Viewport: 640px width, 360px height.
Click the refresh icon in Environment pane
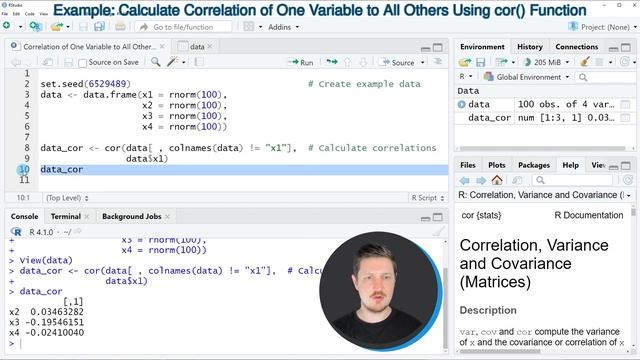pos(624,62)
